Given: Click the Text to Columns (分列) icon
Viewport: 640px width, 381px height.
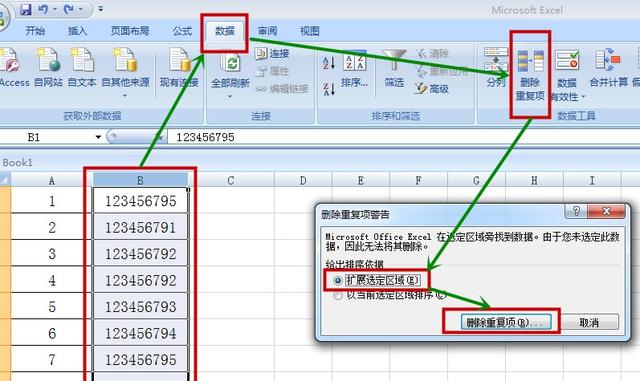Looking at the screenshot, I should [496, 60].
